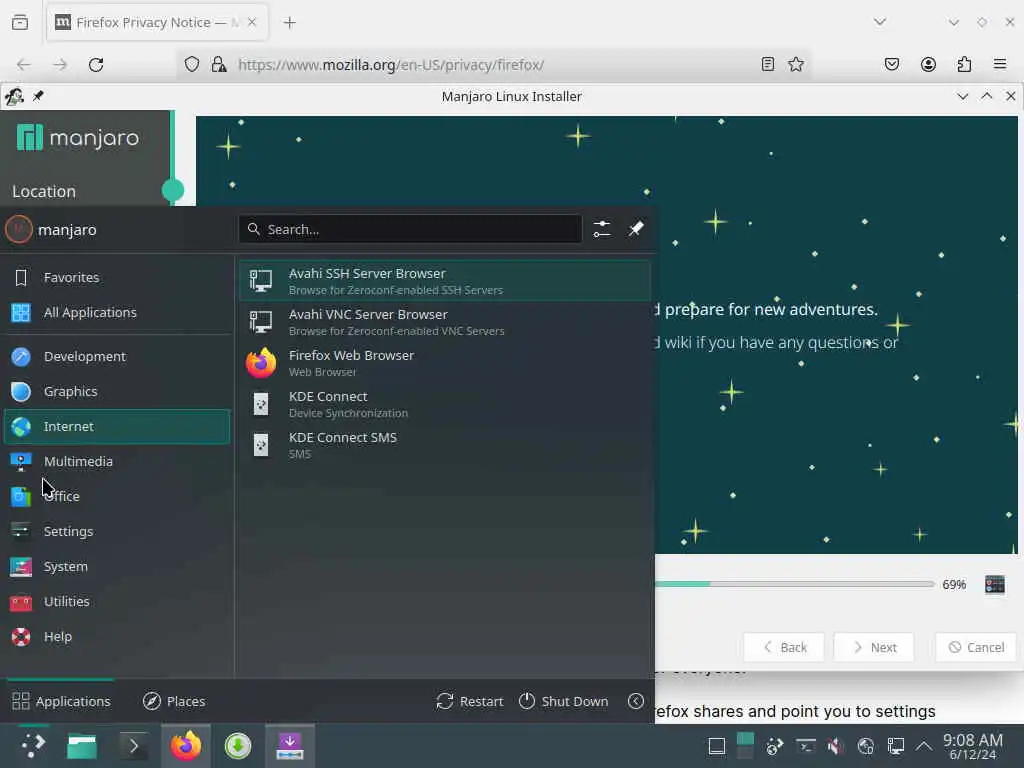Open the terminal from taskbar
Viewport: 1024px width, 768px height.
click(x=134, y=746)
